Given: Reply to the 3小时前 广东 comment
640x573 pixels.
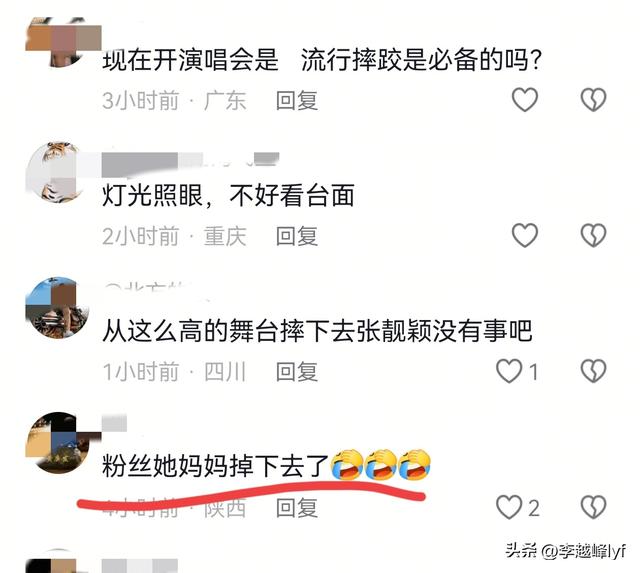Looking at the screenshot, I should tap(297, 100).
